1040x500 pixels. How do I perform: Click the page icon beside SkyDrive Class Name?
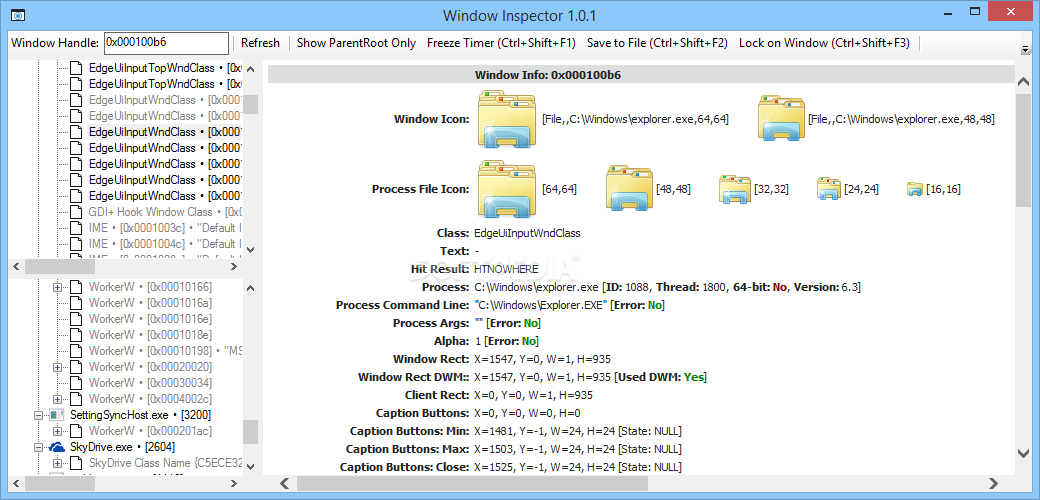(77, 462)
